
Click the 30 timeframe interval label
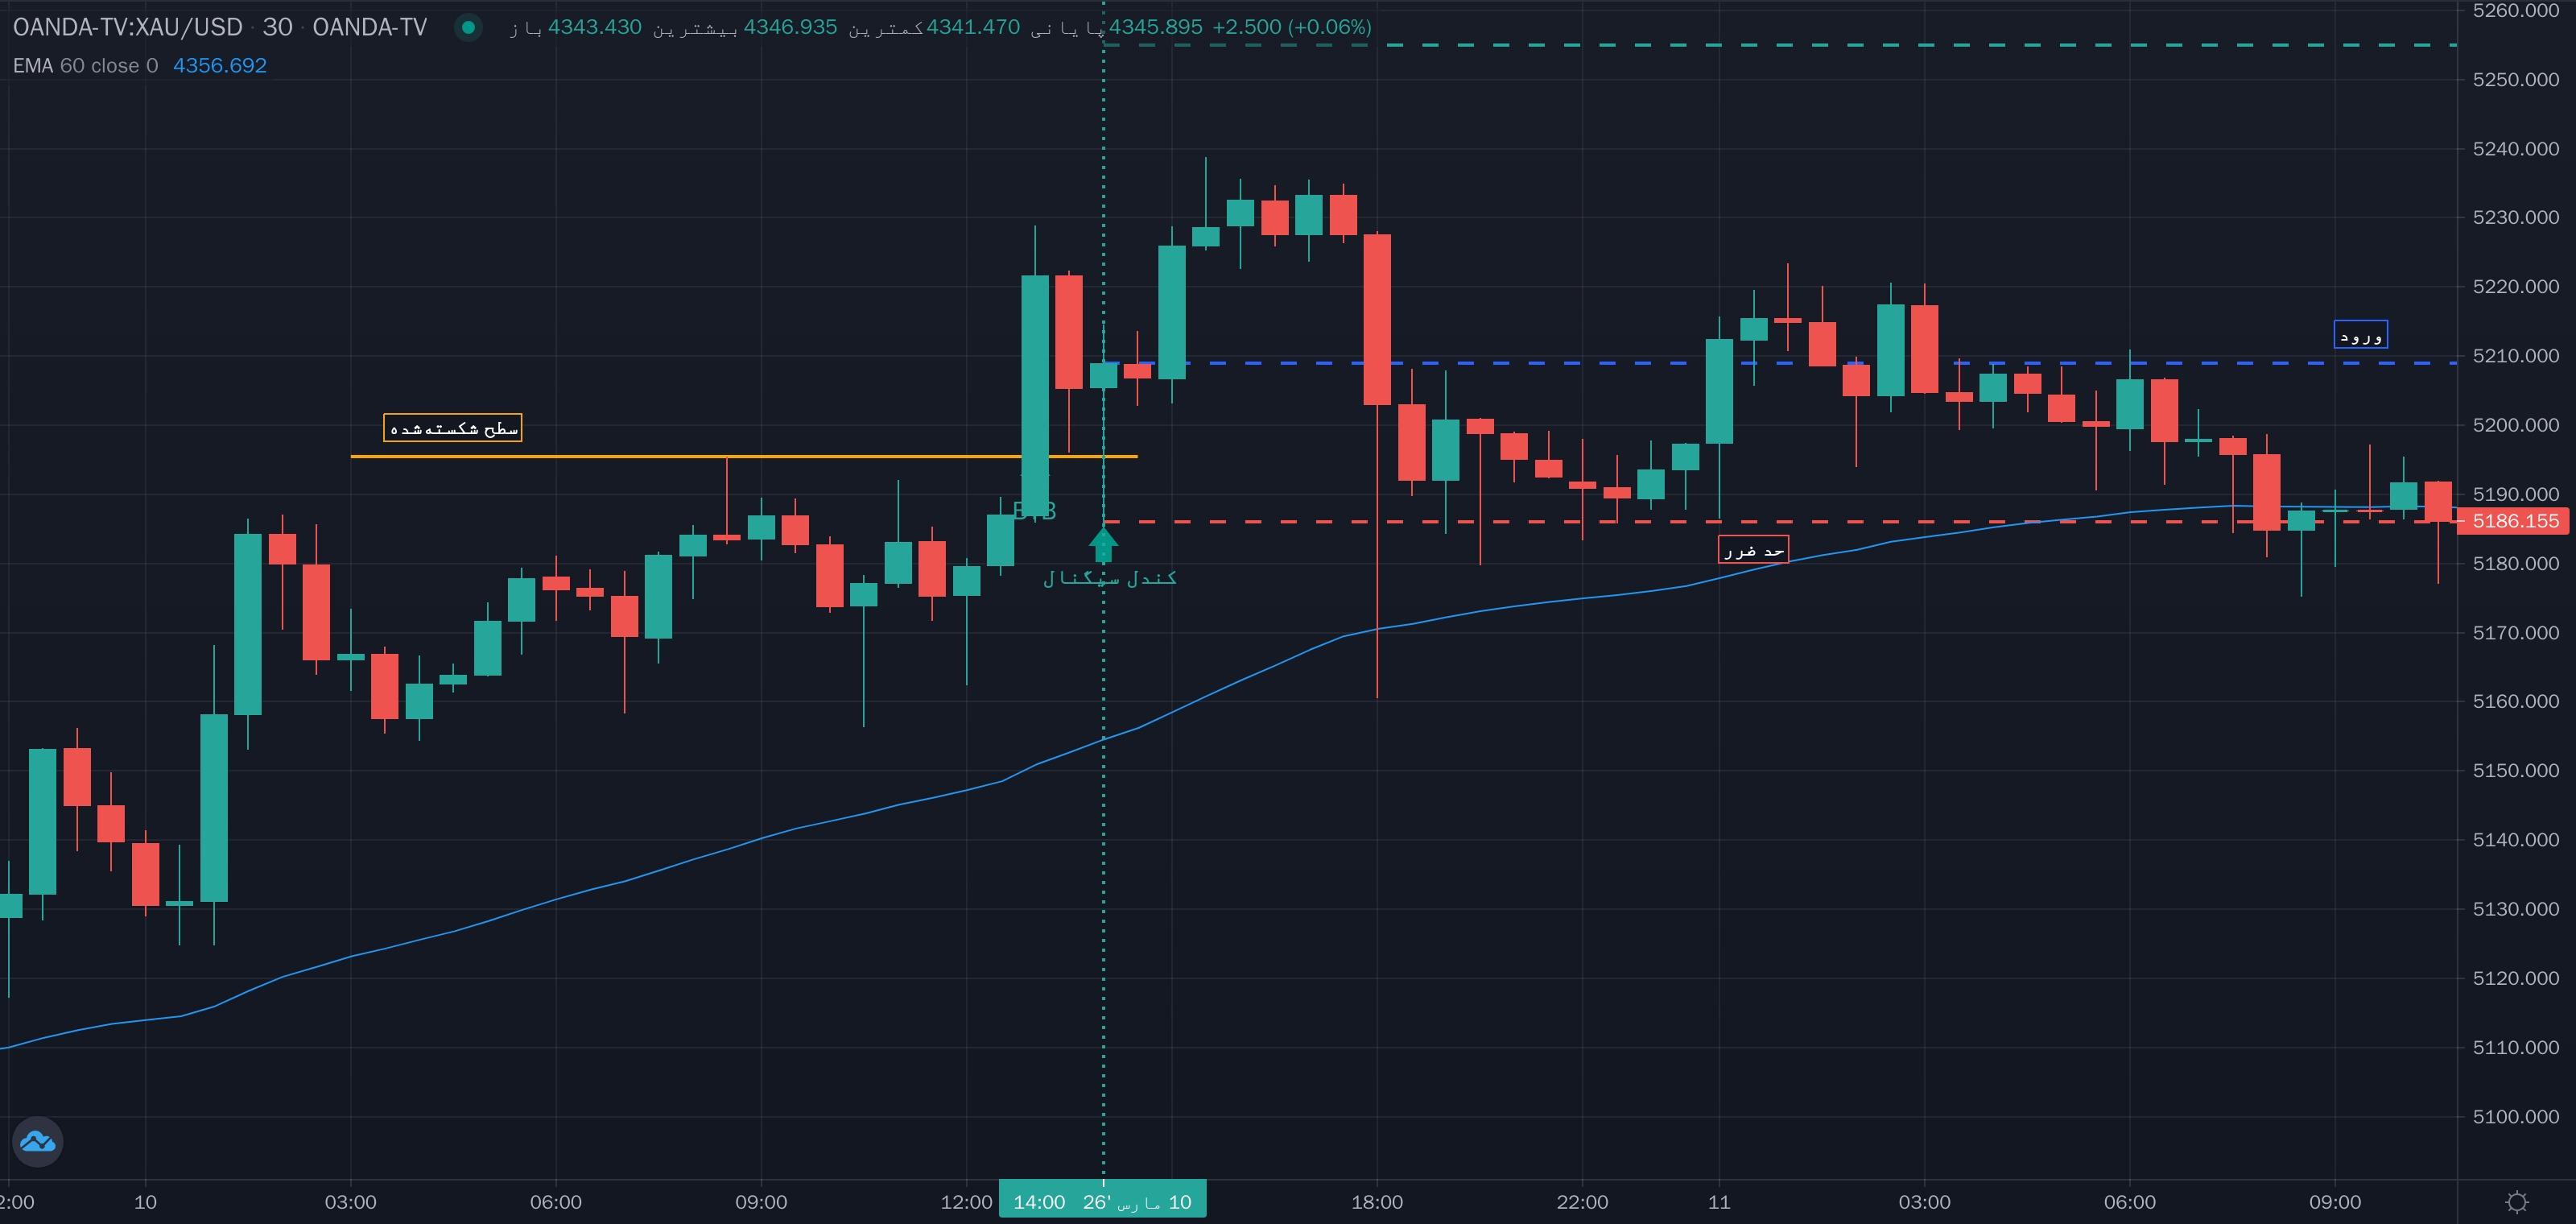(277, 27)
